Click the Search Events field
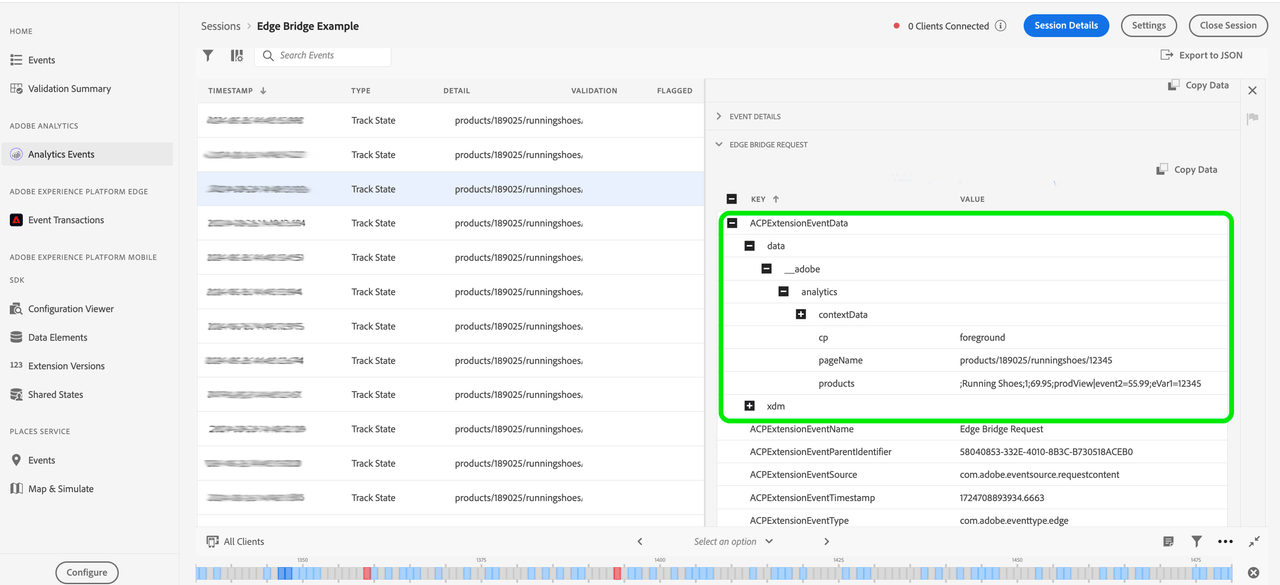The height and width of the screenshot is (585, 1280). pos(323,56)
